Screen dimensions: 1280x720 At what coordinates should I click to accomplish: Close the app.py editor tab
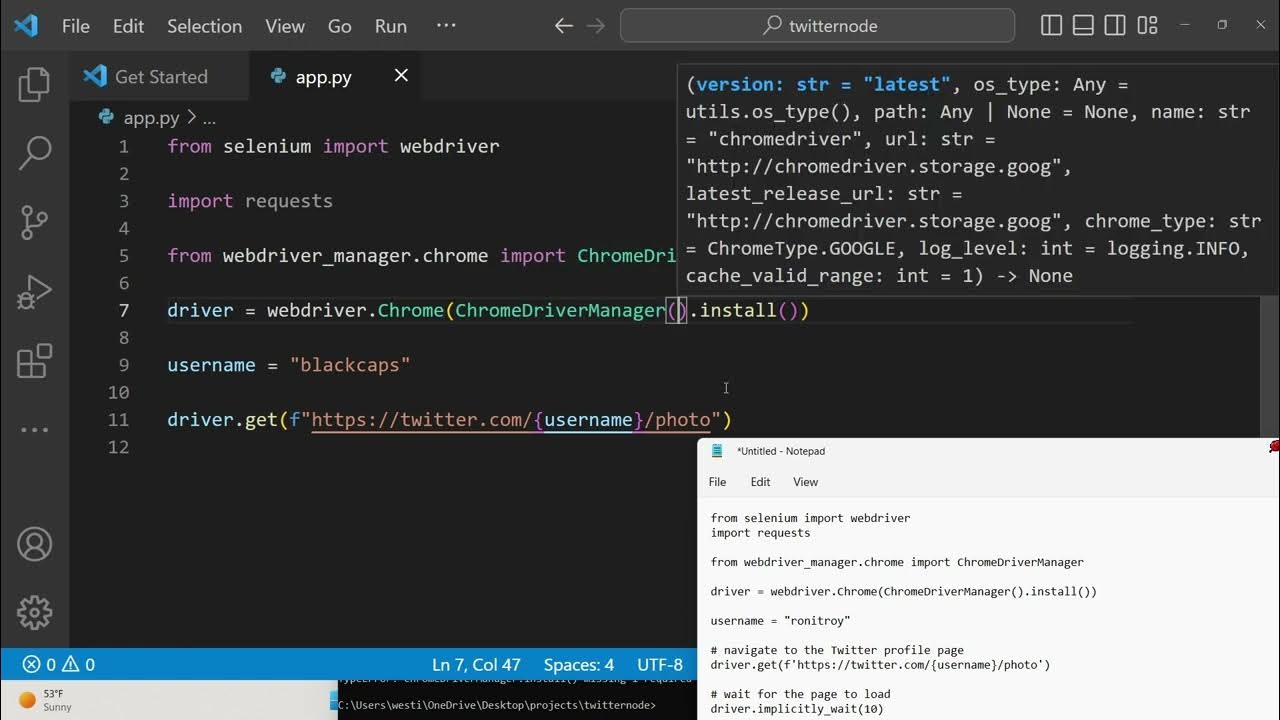[x=401, y=76]
